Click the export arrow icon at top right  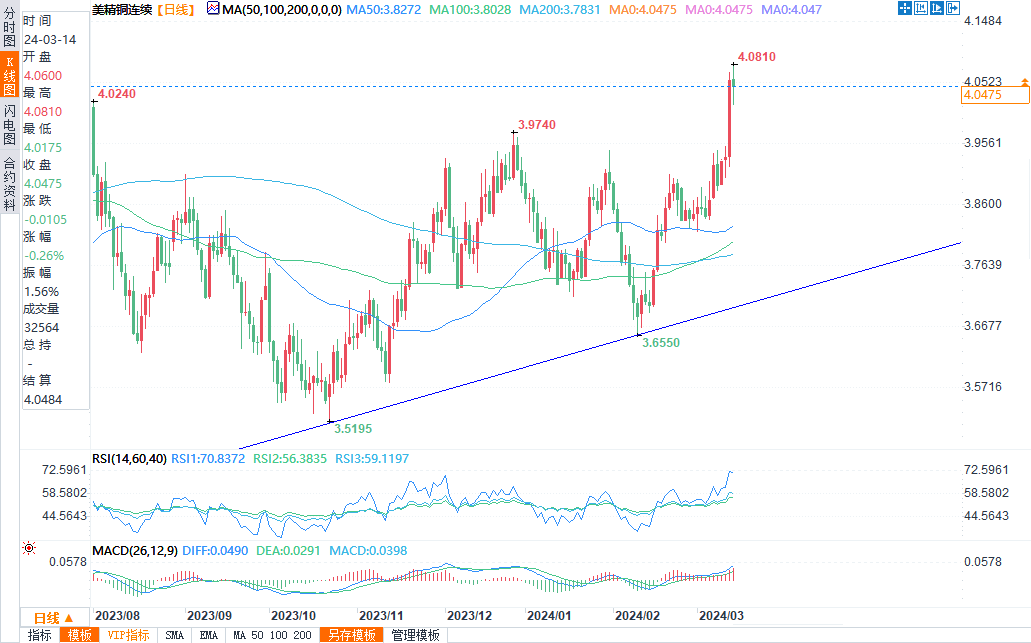coord(952,9)
